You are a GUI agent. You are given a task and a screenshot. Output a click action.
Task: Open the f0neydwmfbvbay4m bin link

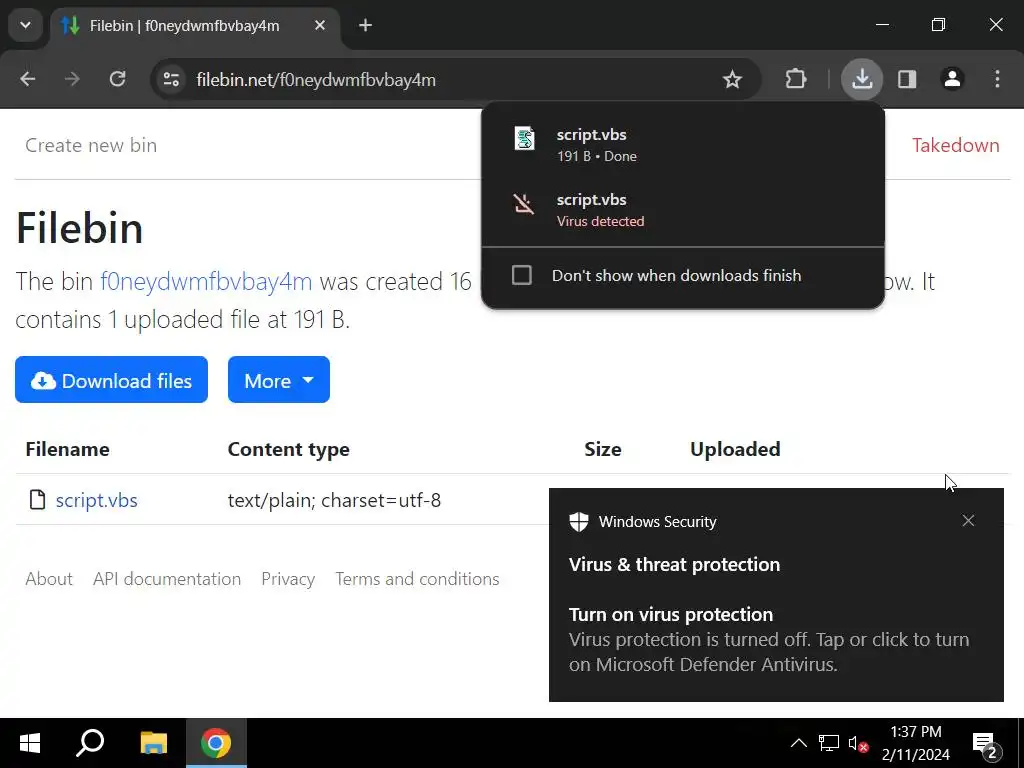coord(206,281)
